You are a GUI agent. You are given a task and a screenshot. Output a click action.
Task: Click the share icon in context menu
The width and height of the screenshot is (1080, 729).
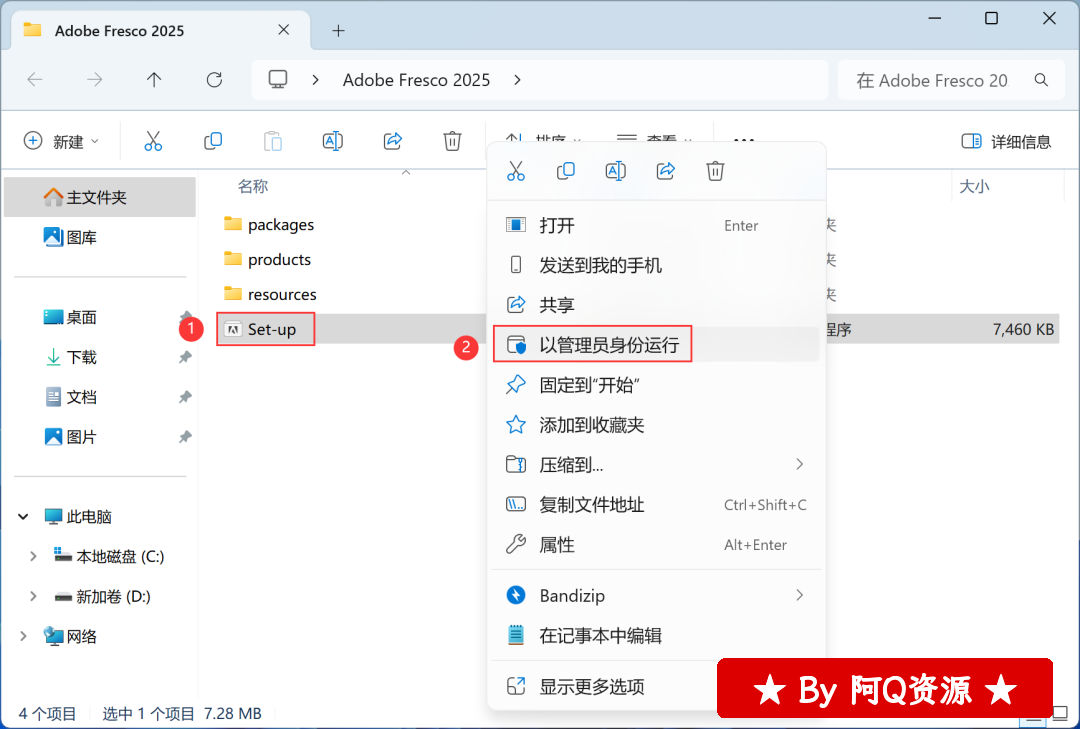(666, 171)
